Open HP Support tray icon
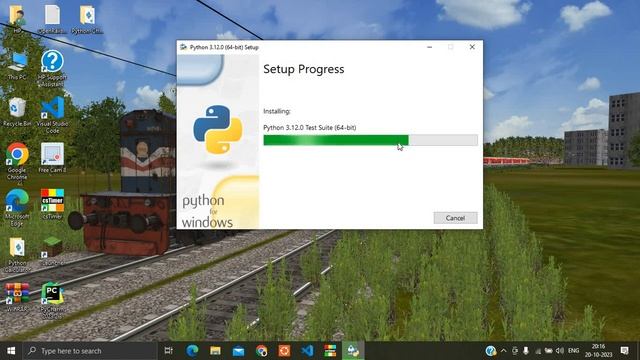The image size is (640, 360). pos(491,351)
